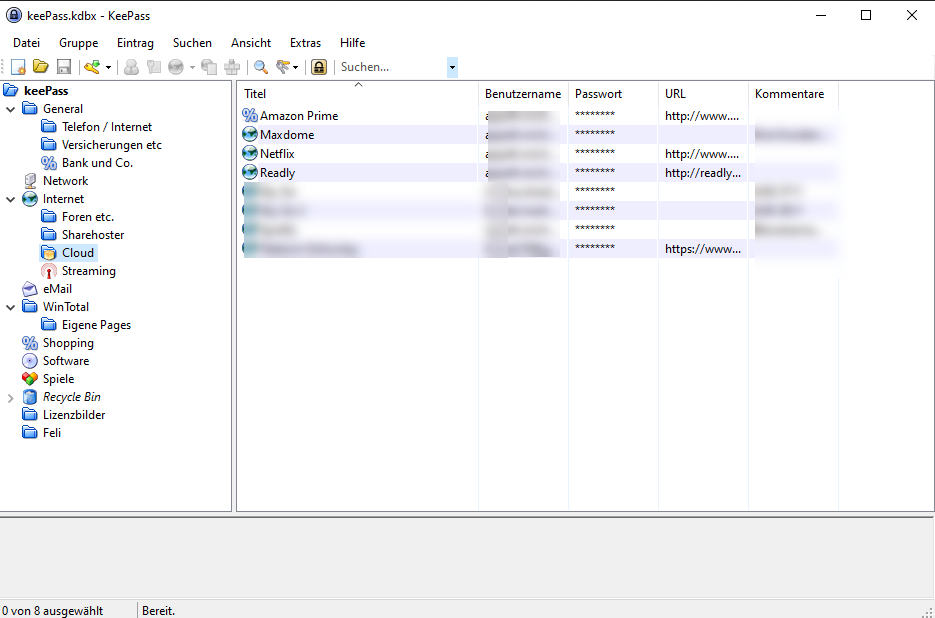Screen dimensions: 935x618
Task: Sort by the URL column header
Action: coord(704,94)
